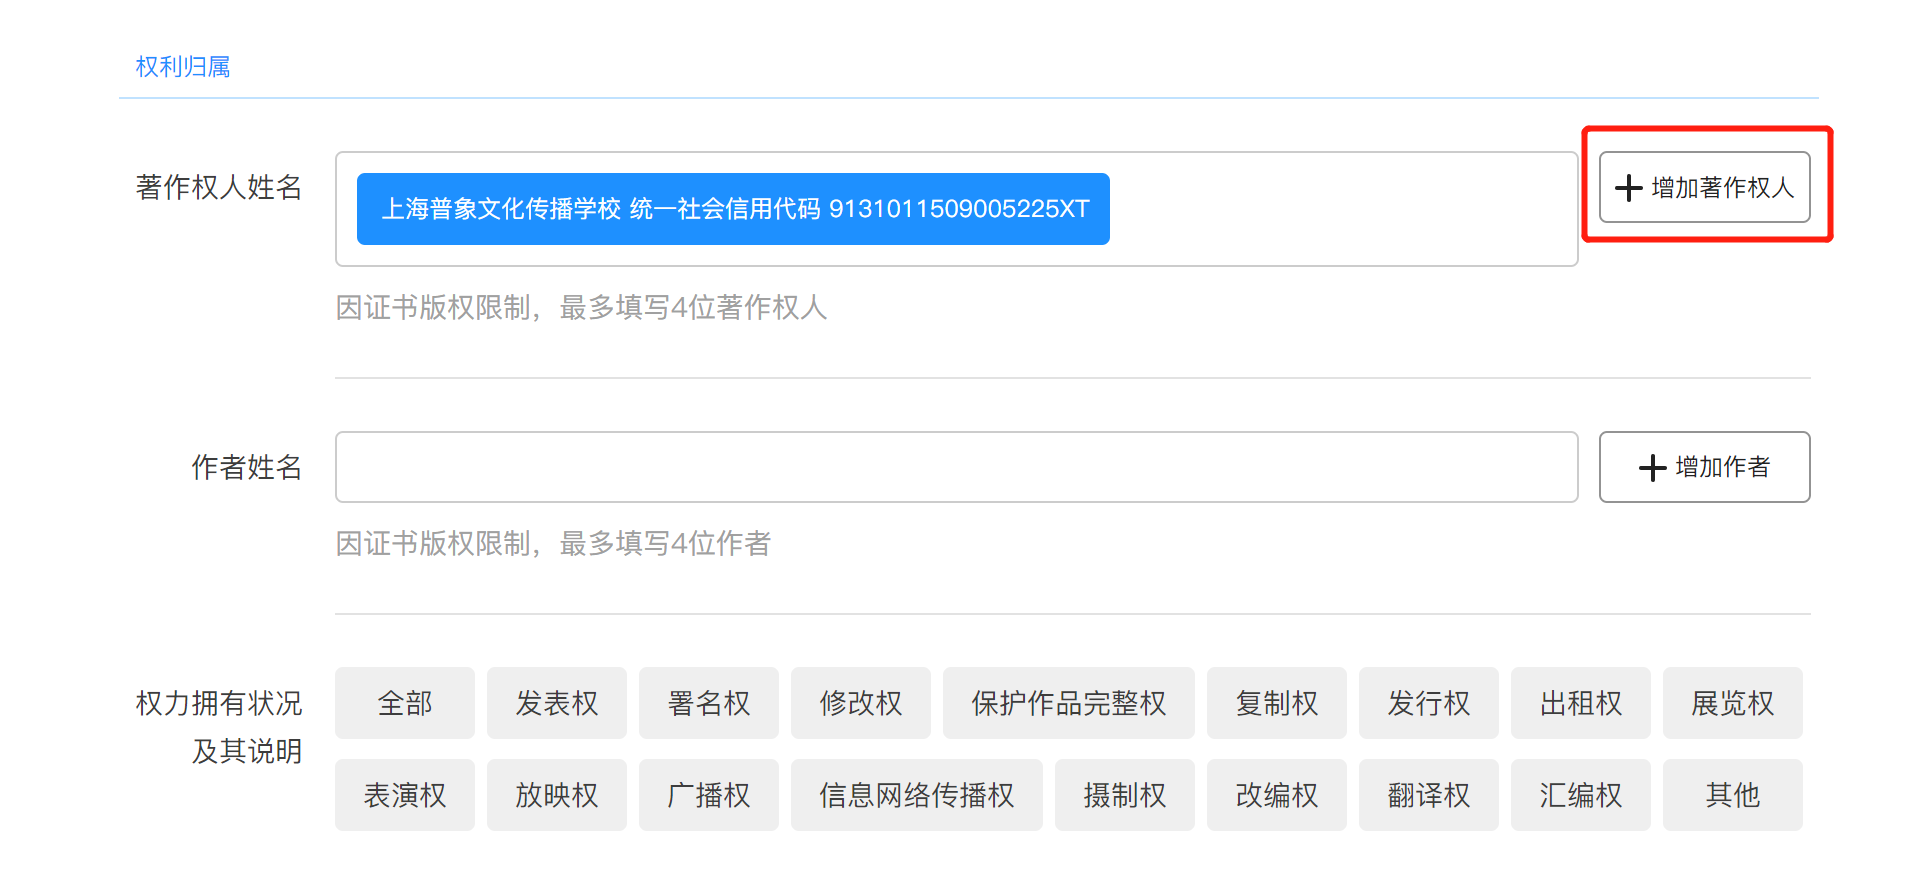Choose the 改编权 option

click(x=1277, y=795)
